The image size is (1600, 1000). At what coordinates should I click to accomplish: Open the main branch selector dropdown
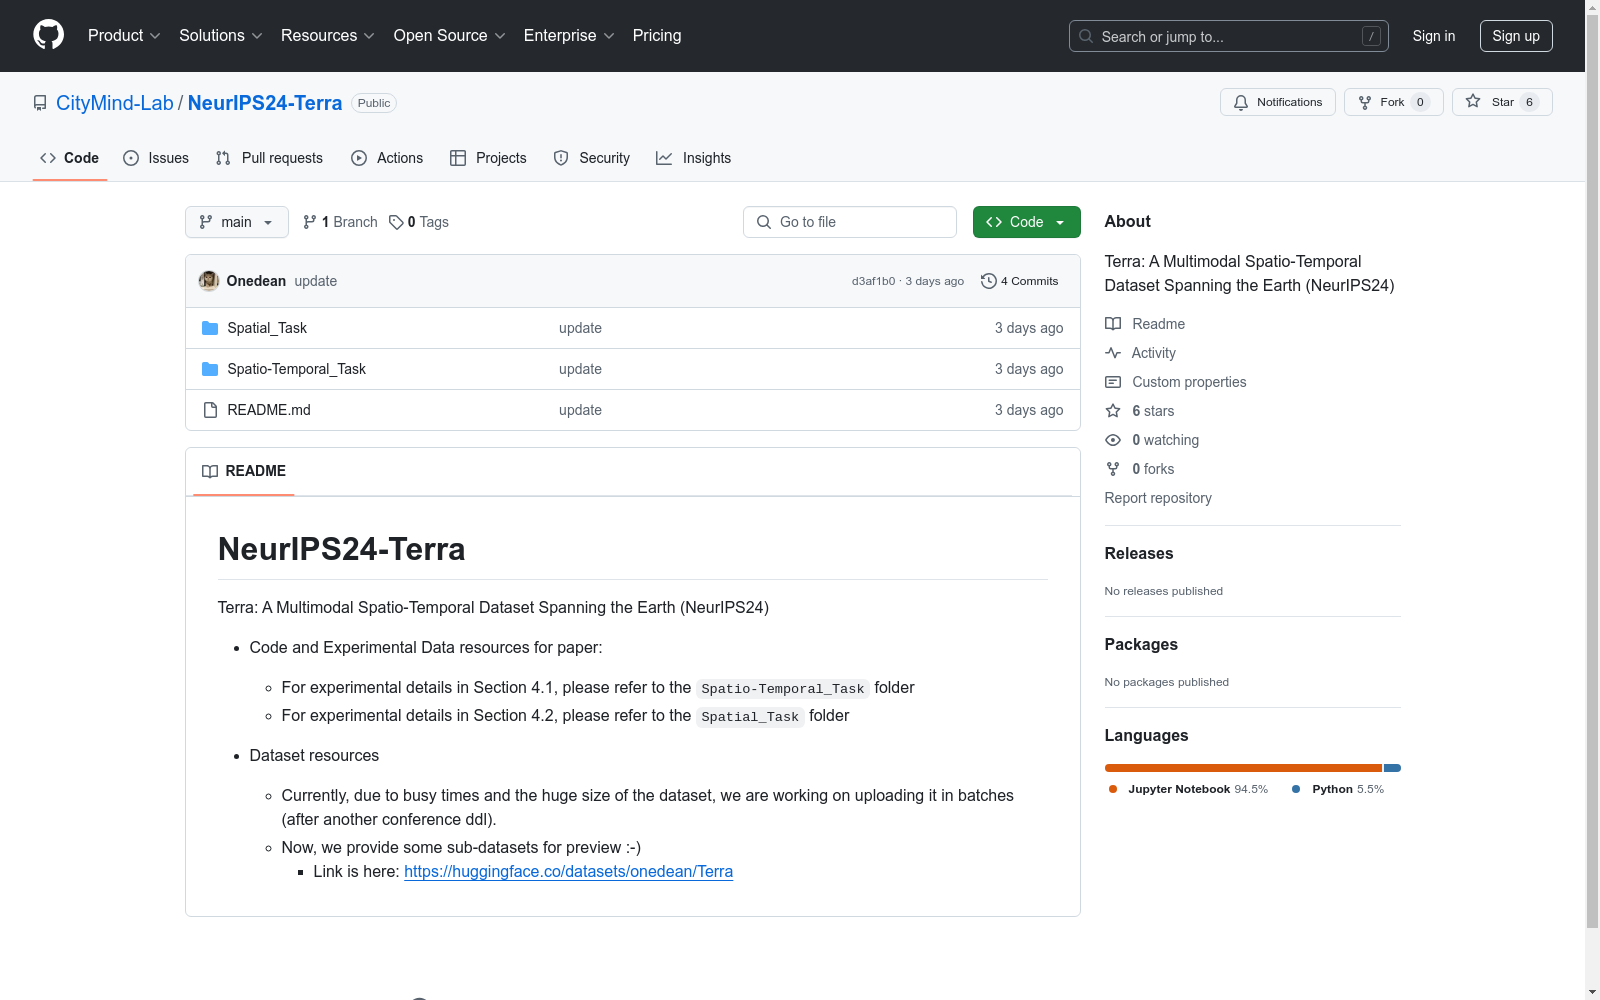[x=236, y=222]
